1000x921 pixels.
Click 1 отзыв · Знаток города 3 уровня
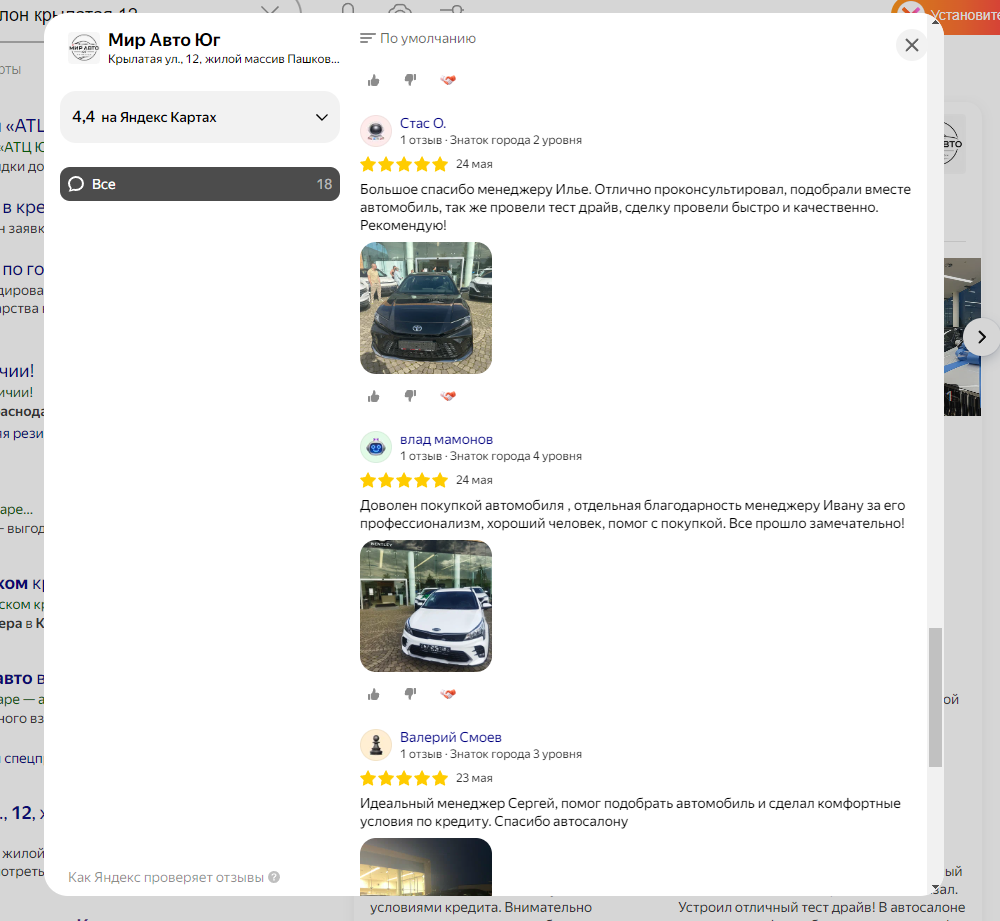[x=490, y=754]
